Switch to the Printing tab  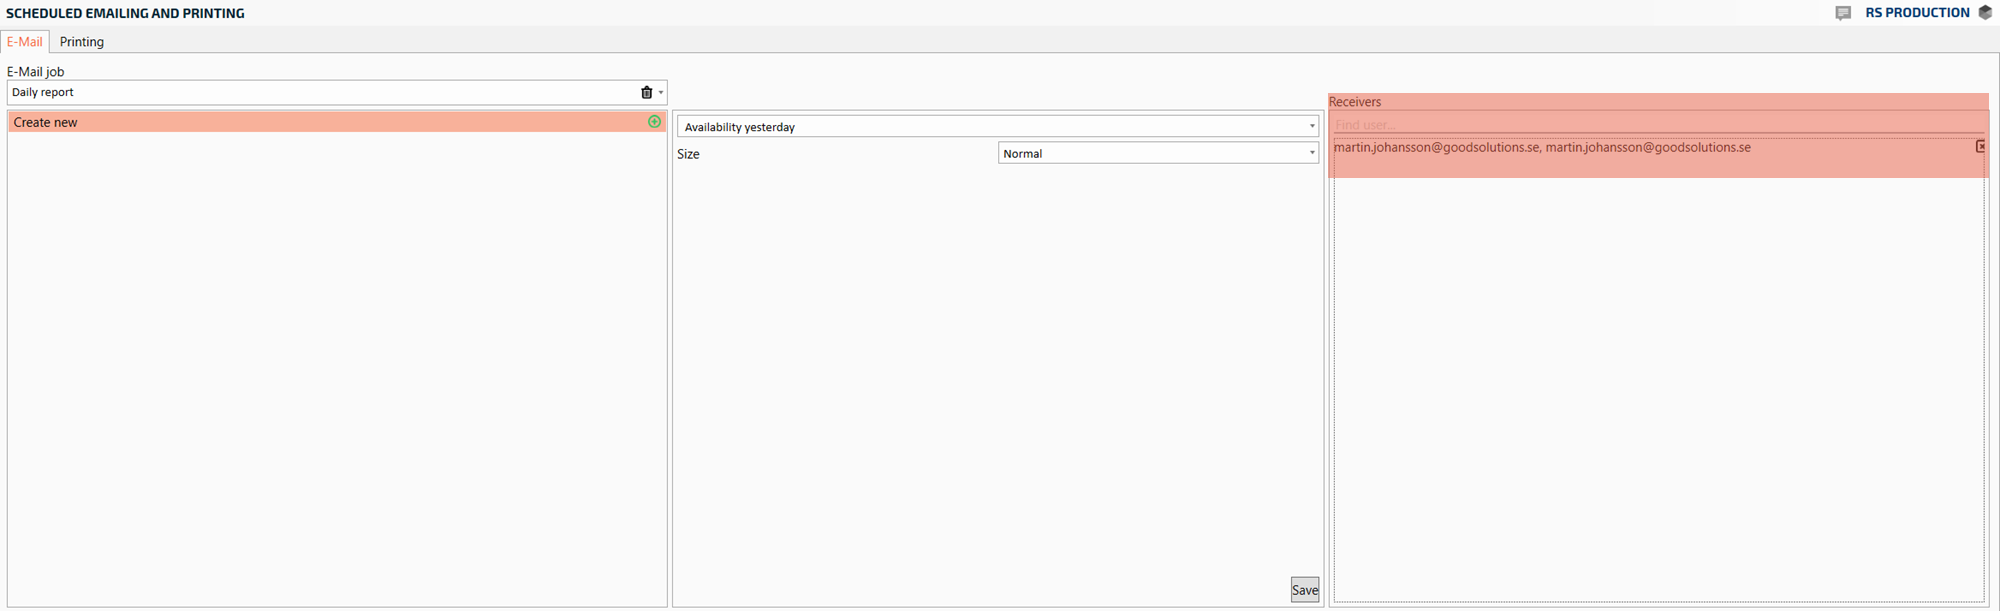click(82, 42)
